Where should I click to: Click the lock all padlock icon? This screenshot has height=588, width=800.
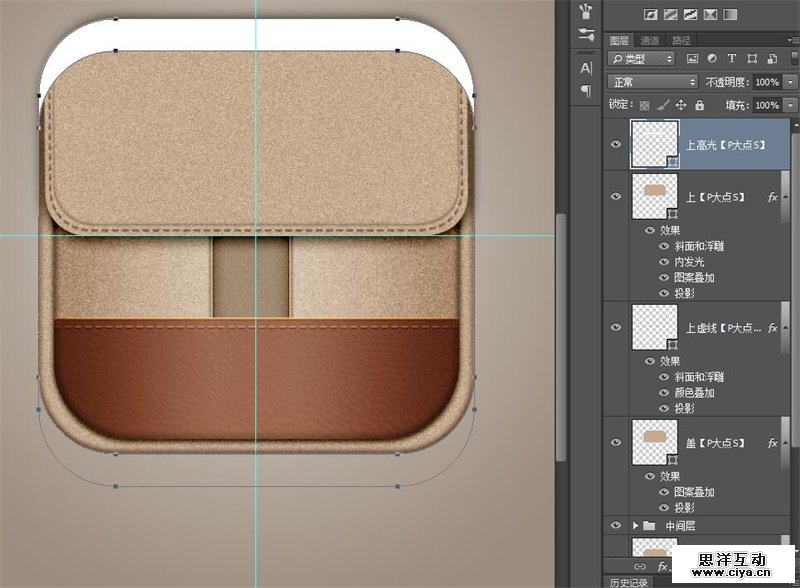699,105
